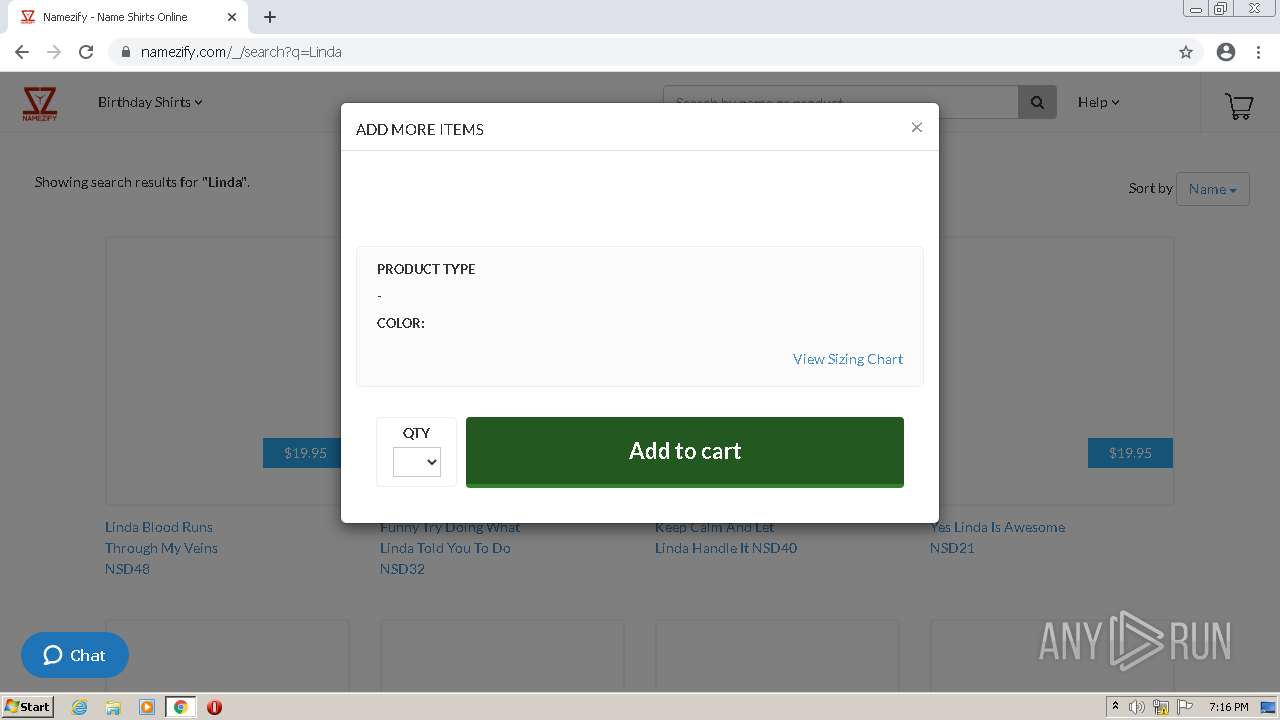Open the volume speaker tray icon

pyautogui.click(x=1137, y=707)
